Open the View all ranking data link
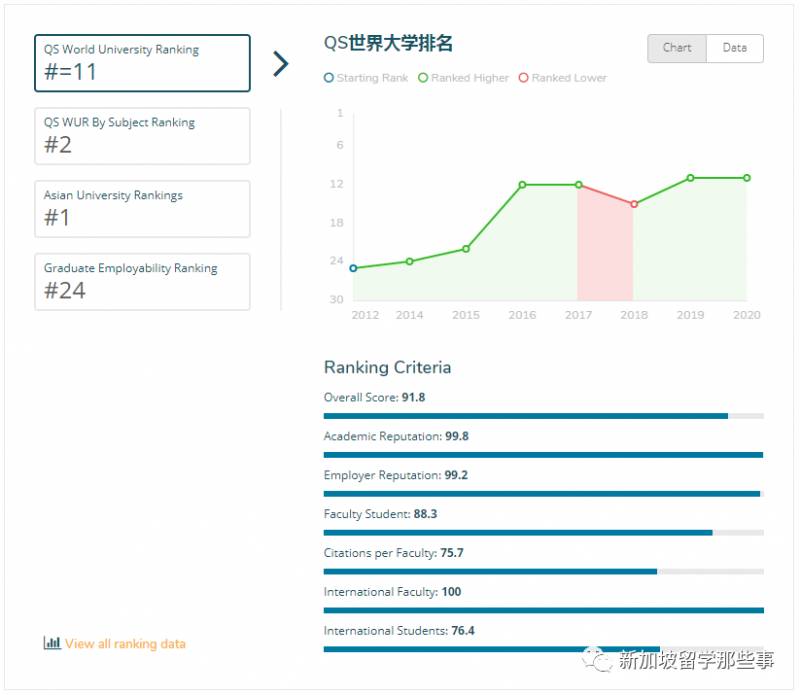 [x=125, y=644]
